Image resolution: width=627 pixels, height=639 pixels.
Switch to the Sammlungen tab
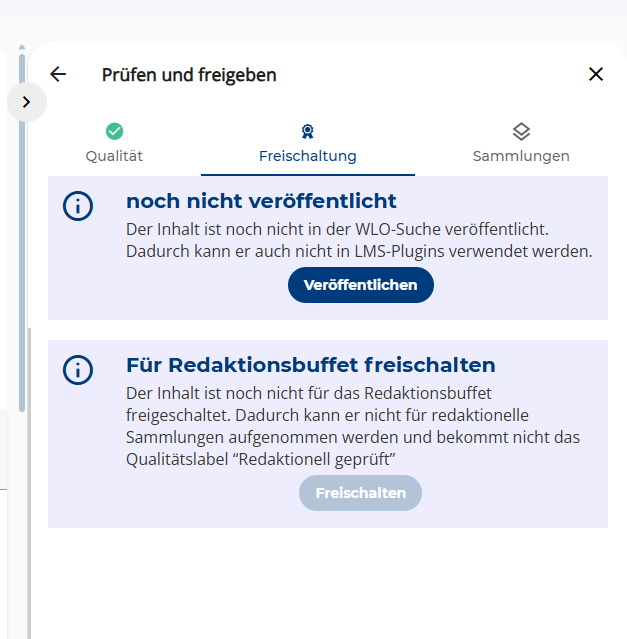tap(521, 144)
